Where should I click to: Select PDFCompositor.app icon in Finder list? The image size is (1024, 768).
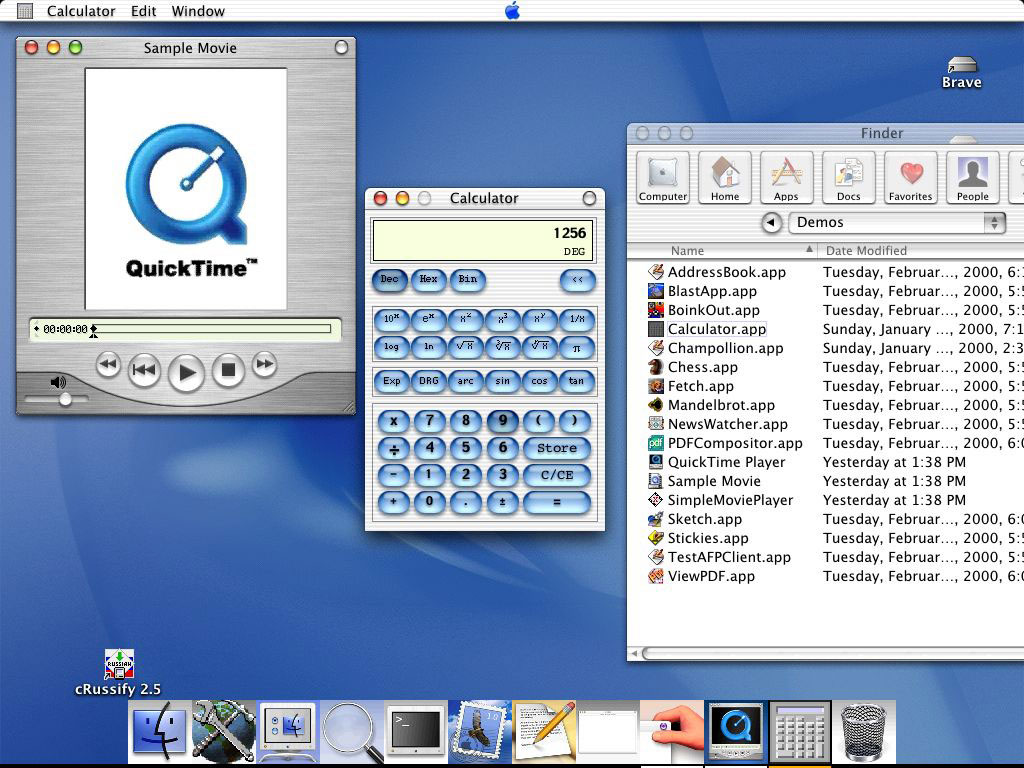[x=656, y=443]
